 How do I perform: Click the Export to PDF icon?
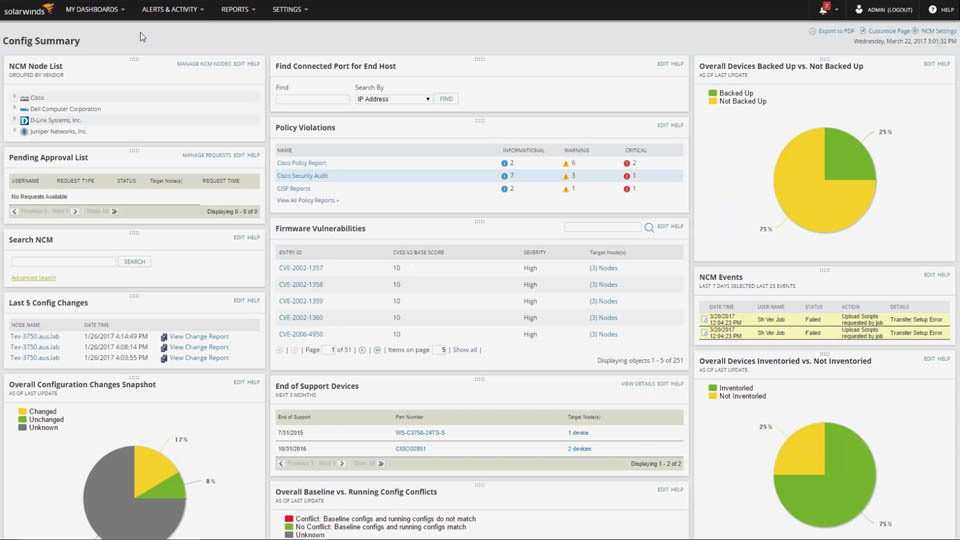click(x=812, y=31)
